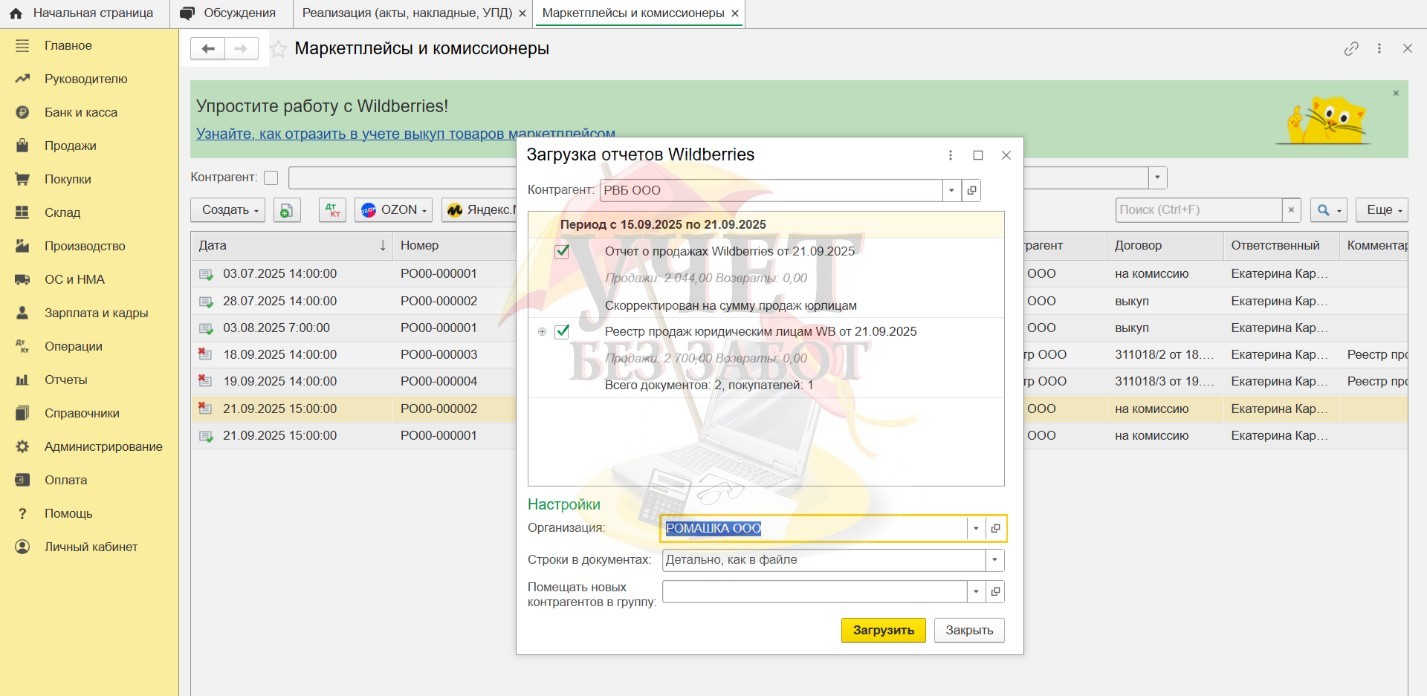
Task: Click the back navigation arrow
Action: click(208, 48)
